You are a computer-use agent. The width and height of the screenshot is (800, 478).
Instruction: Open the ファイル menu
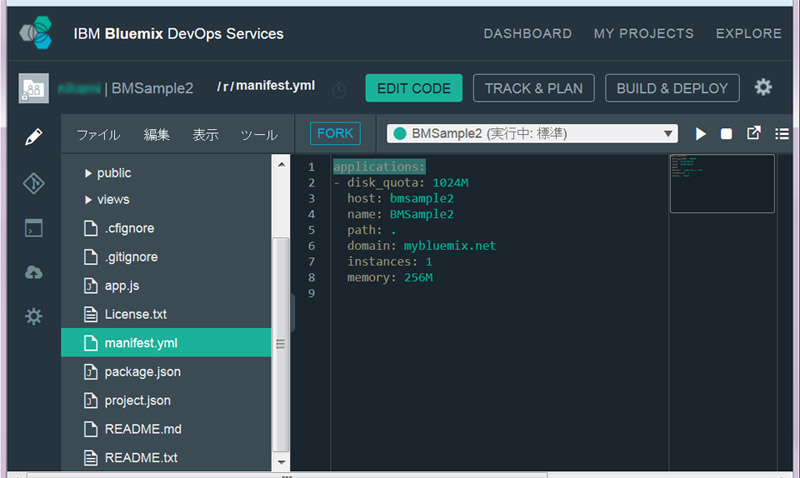[x=98, y=135]
